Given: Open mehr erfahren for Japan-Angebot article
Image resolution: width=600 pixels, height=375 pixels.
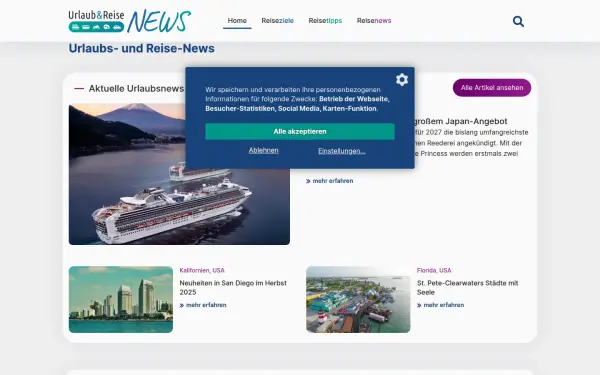Looking at the screenshot, I should 329,181.
